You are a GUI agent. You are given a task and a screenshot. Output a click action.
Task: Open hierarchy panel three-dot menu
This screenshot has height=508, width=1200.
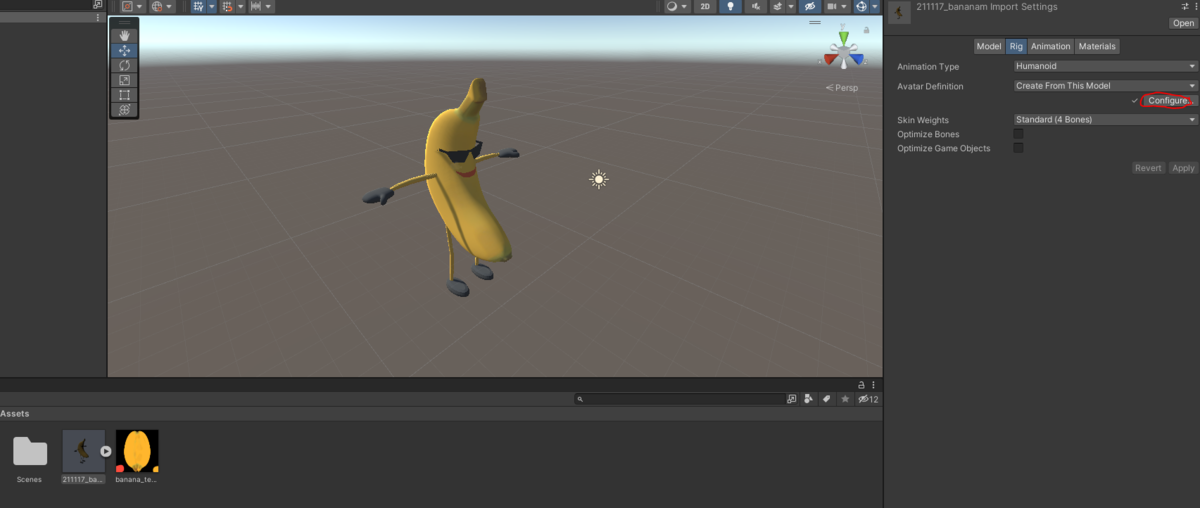coord(97,17)
